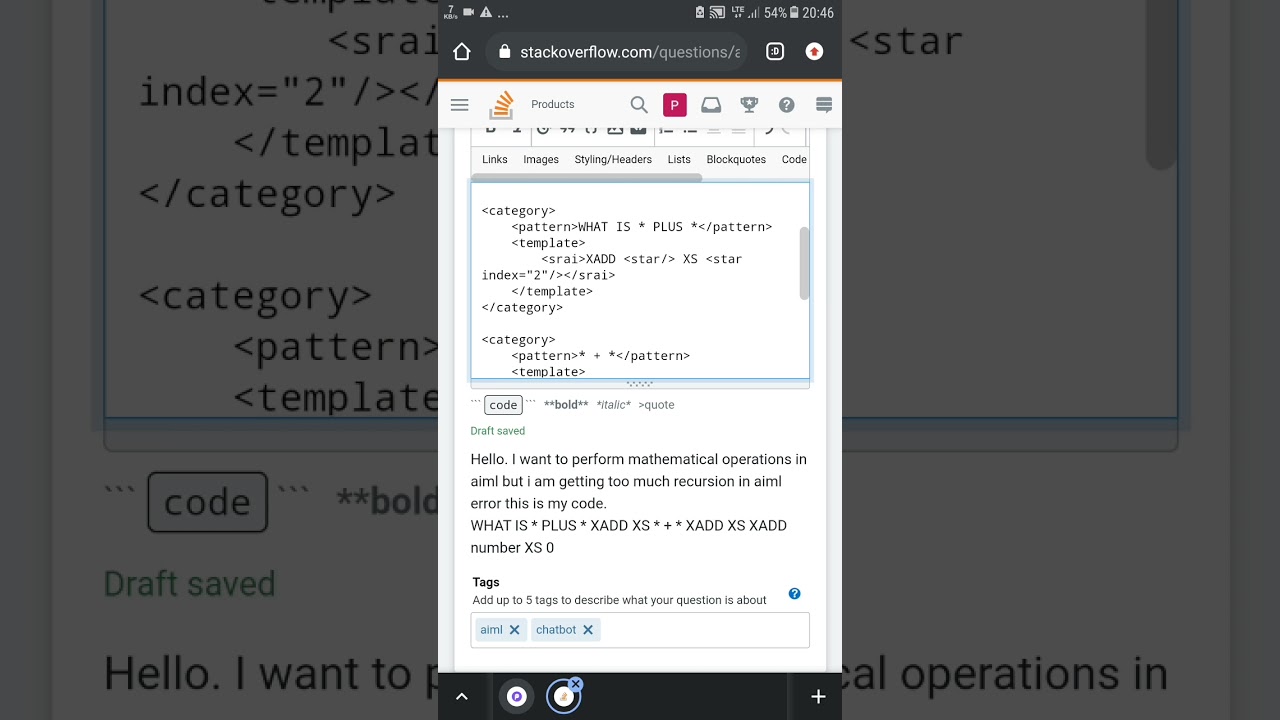Screen dimensions: 1280x720
Task: Switch to the Images help tab
Action: [x=541, y=159]
